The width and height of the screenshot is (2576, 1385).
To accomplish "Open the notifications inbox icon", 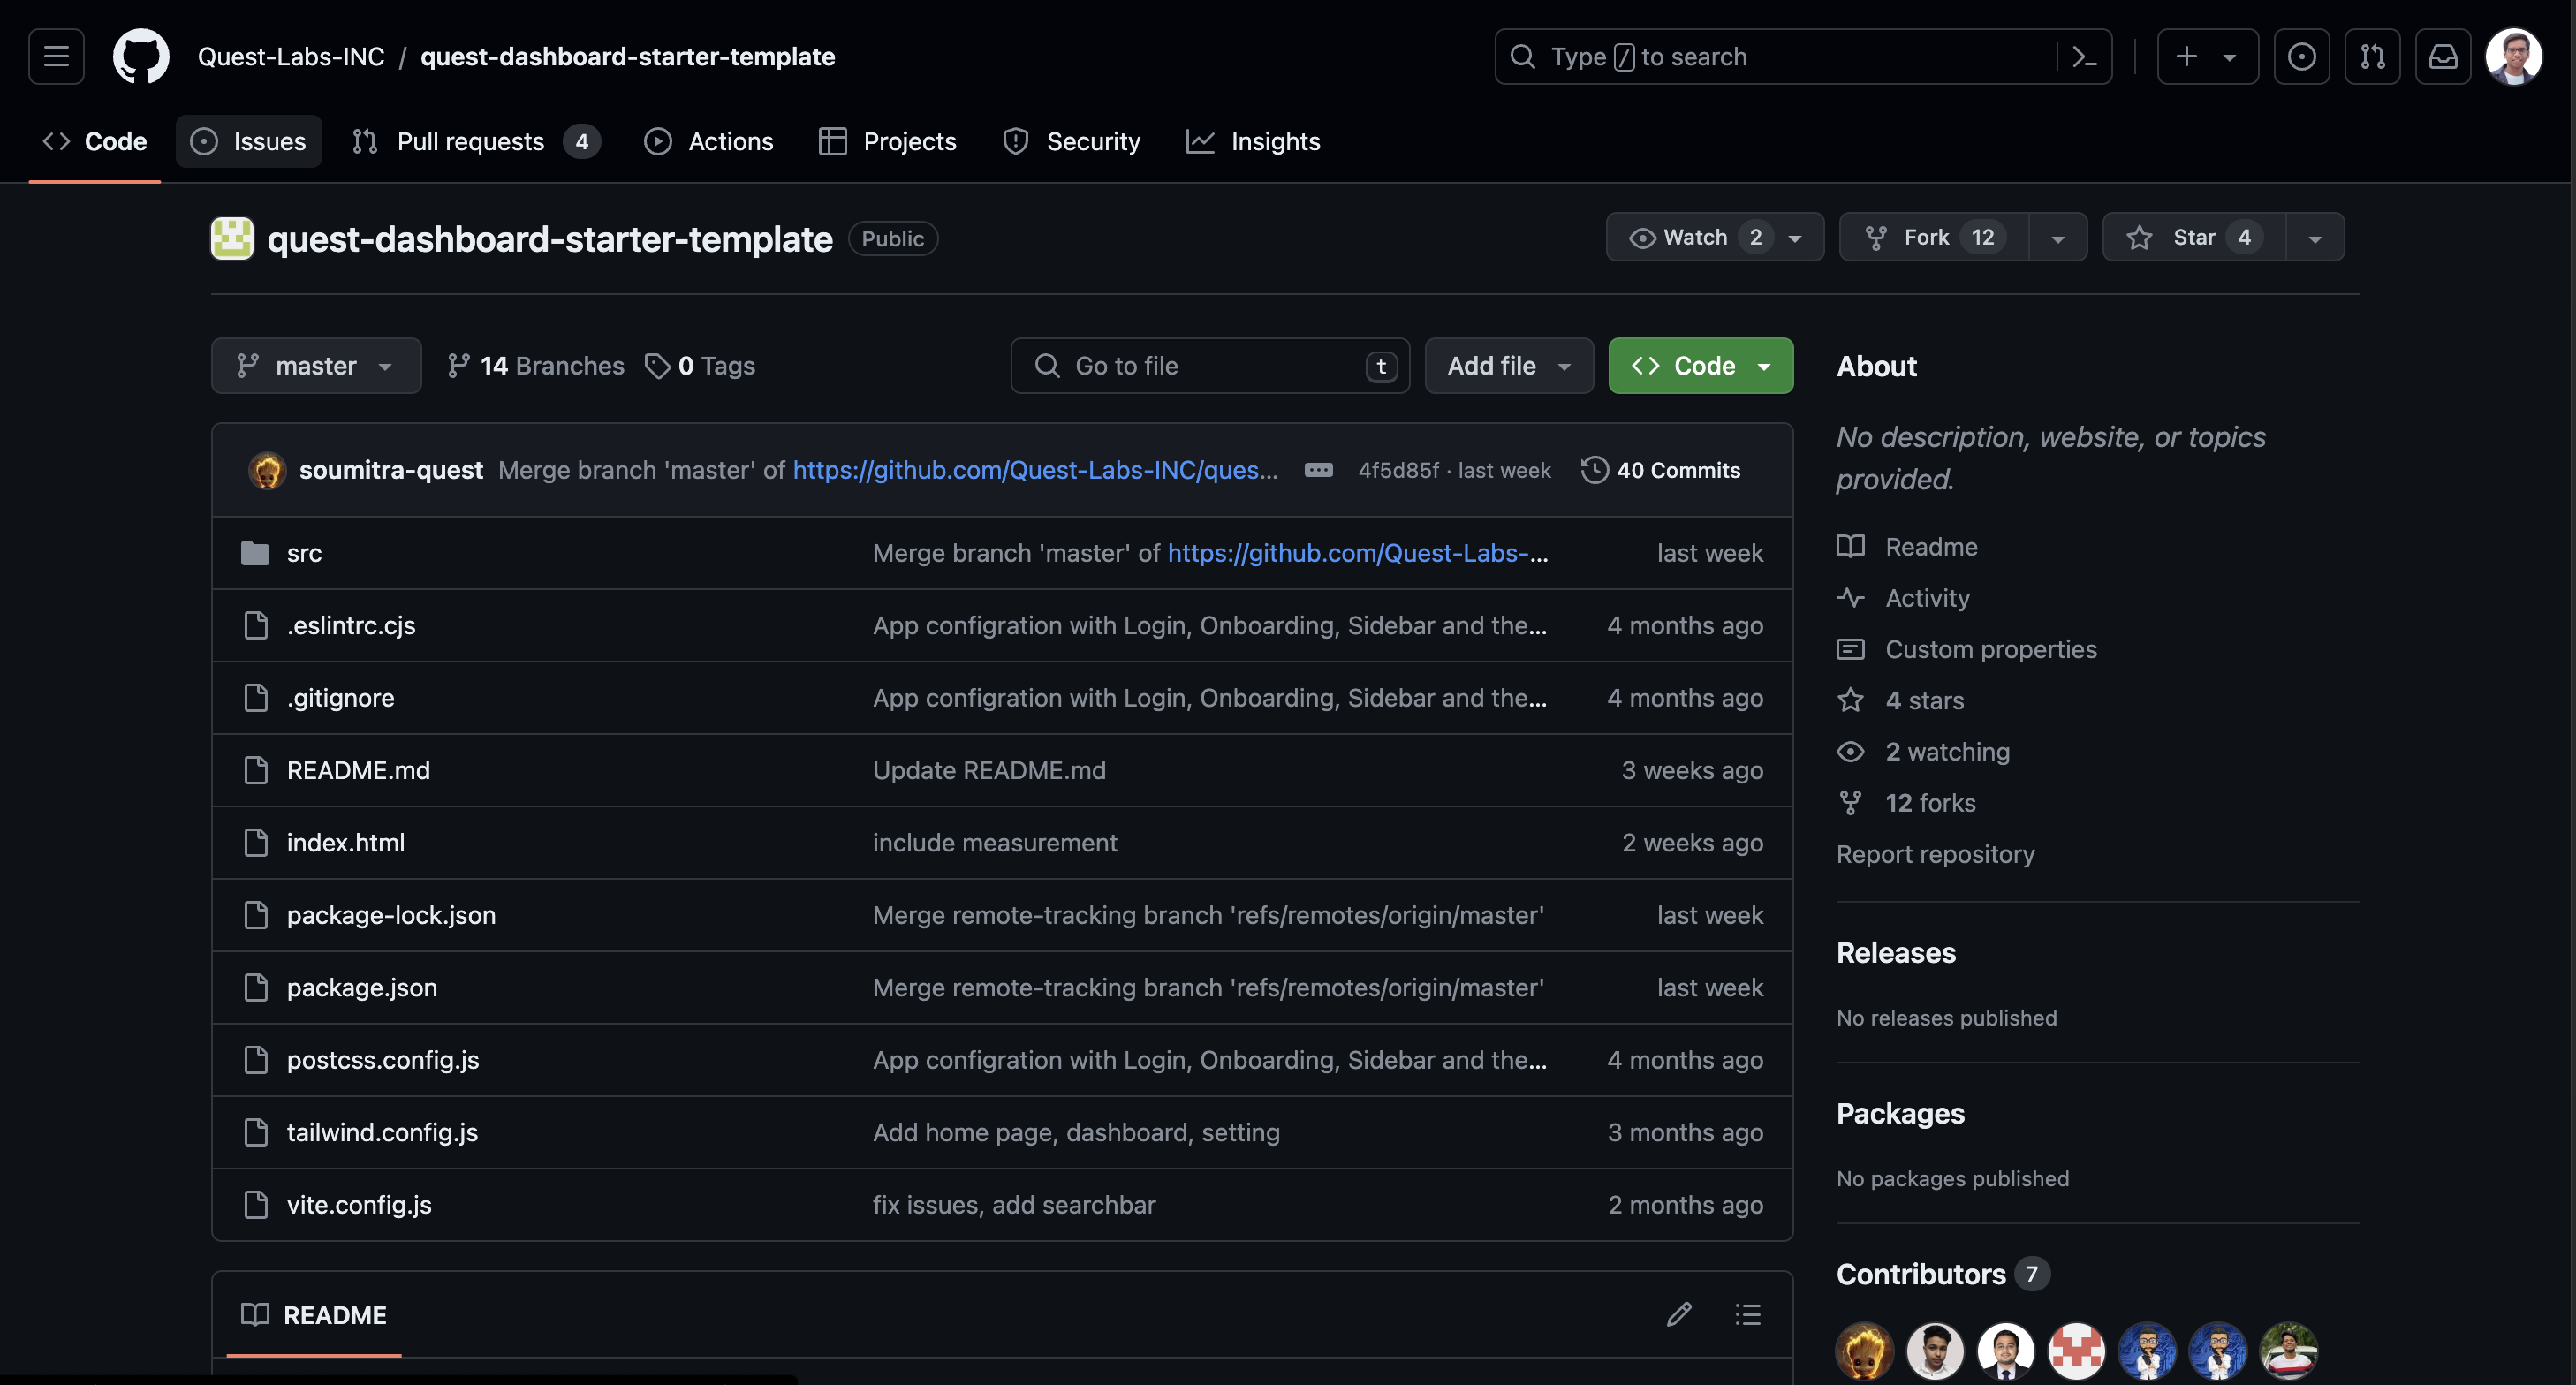I will [x=2442, y=56].
